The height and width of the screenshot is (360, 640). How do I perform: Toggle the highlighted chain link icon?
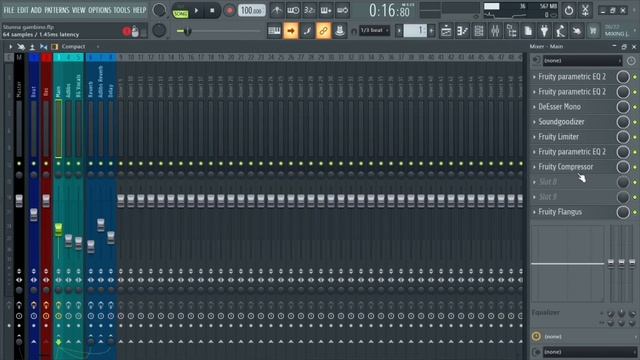(323, 31)
